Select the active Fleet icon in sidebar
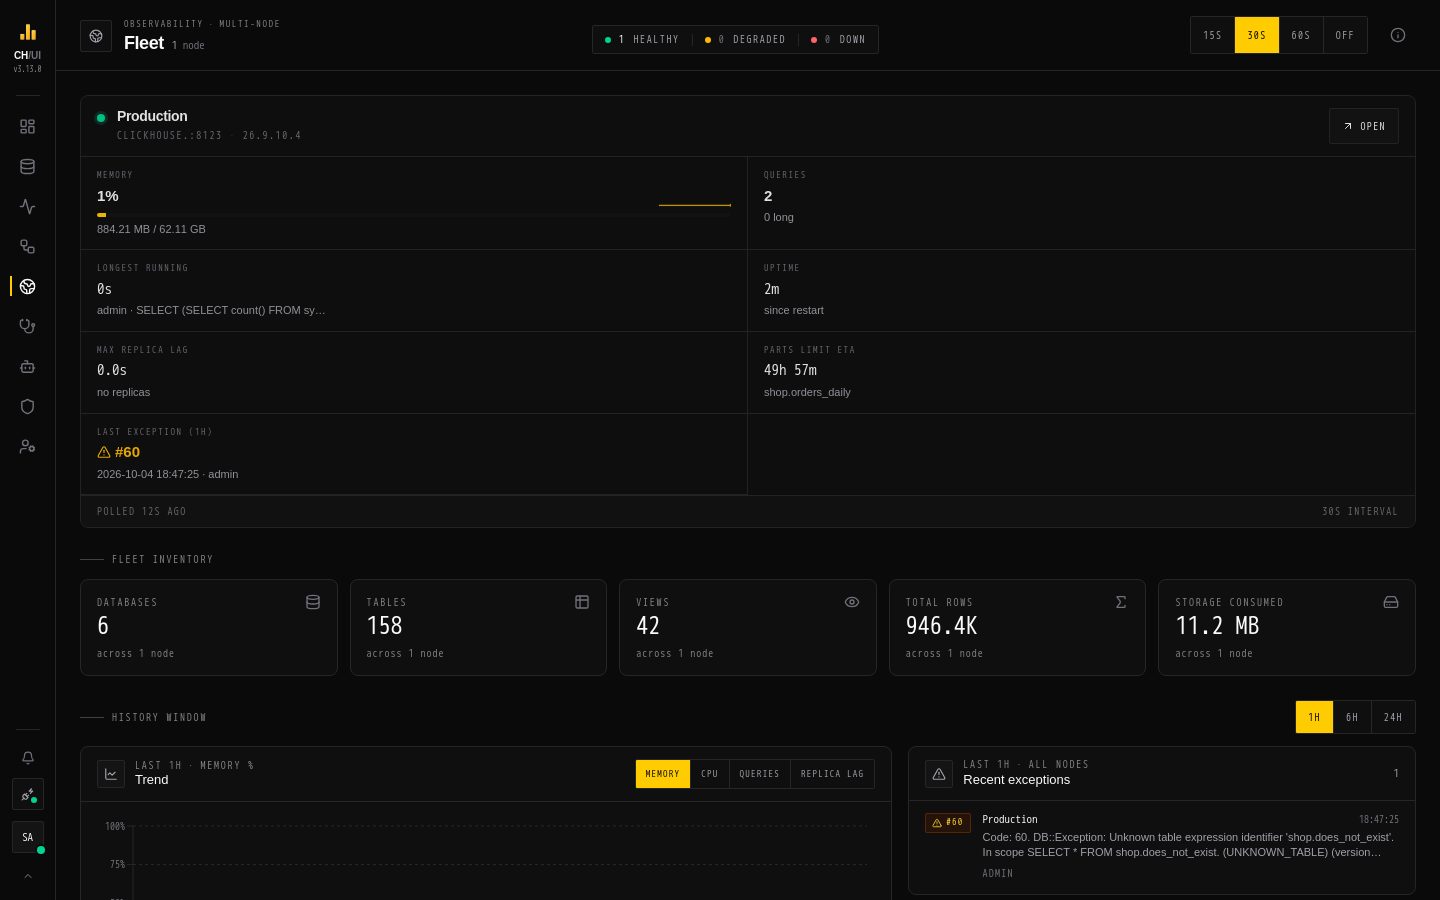The image size is (1440, 900). tap(27, 287)
